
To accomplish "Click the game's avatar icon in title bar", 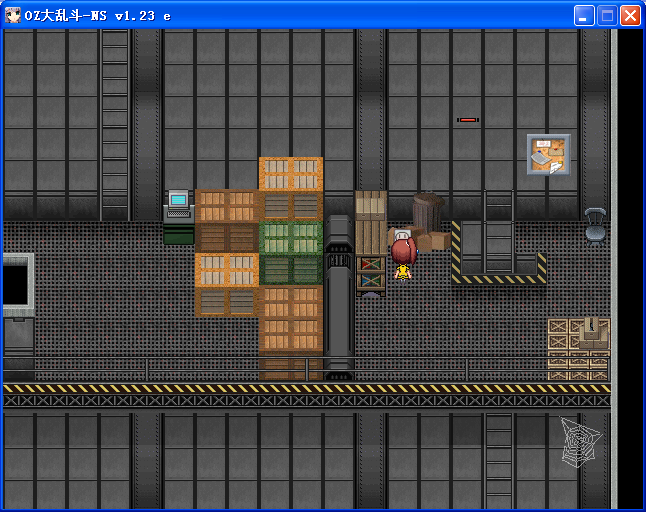I will tap(13, 16).
